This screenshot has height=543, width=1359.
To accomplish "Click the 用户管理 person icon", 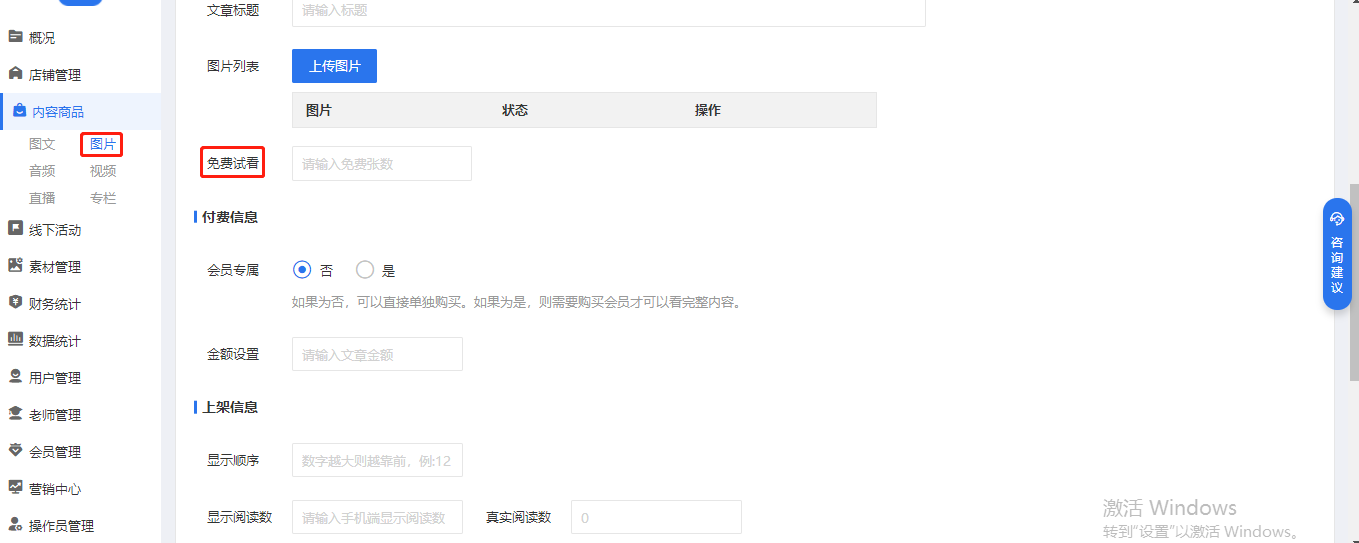I will (x=15, y=377).
